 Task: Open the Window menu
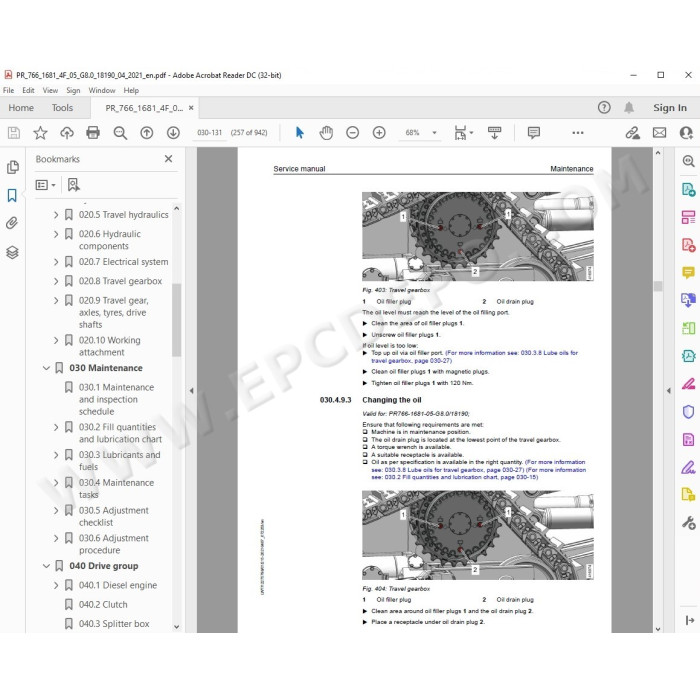(102, 90)
